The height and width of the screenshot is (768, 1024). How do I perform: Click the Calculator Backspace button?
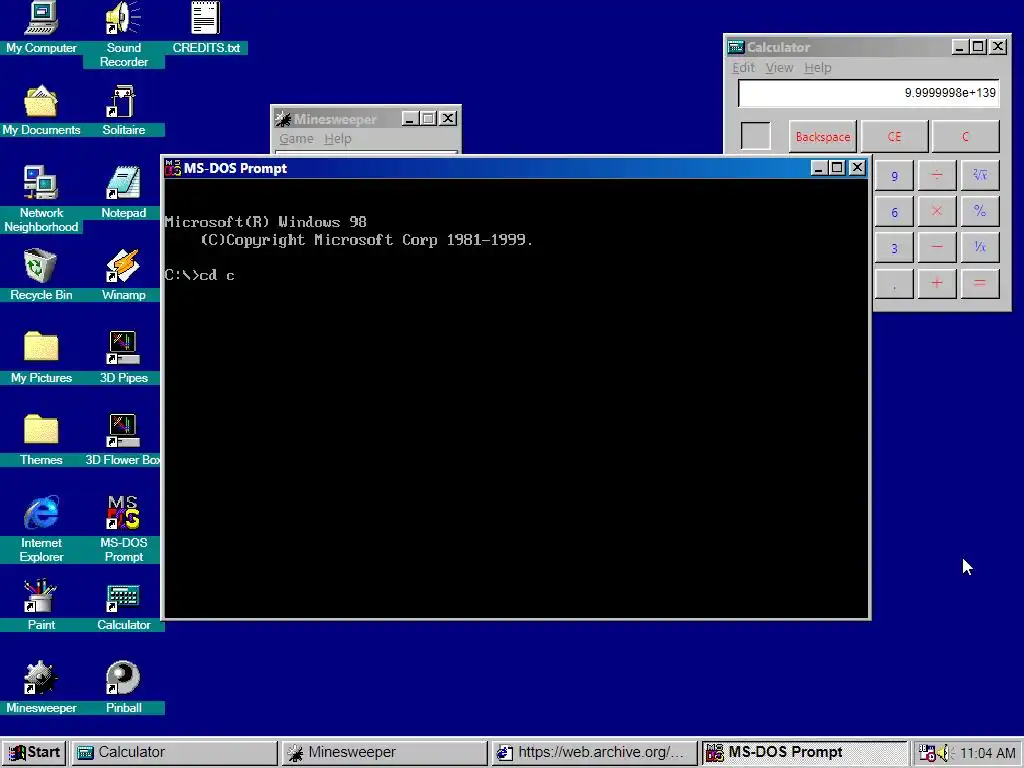pyautogui.click(x=823, y=136)
